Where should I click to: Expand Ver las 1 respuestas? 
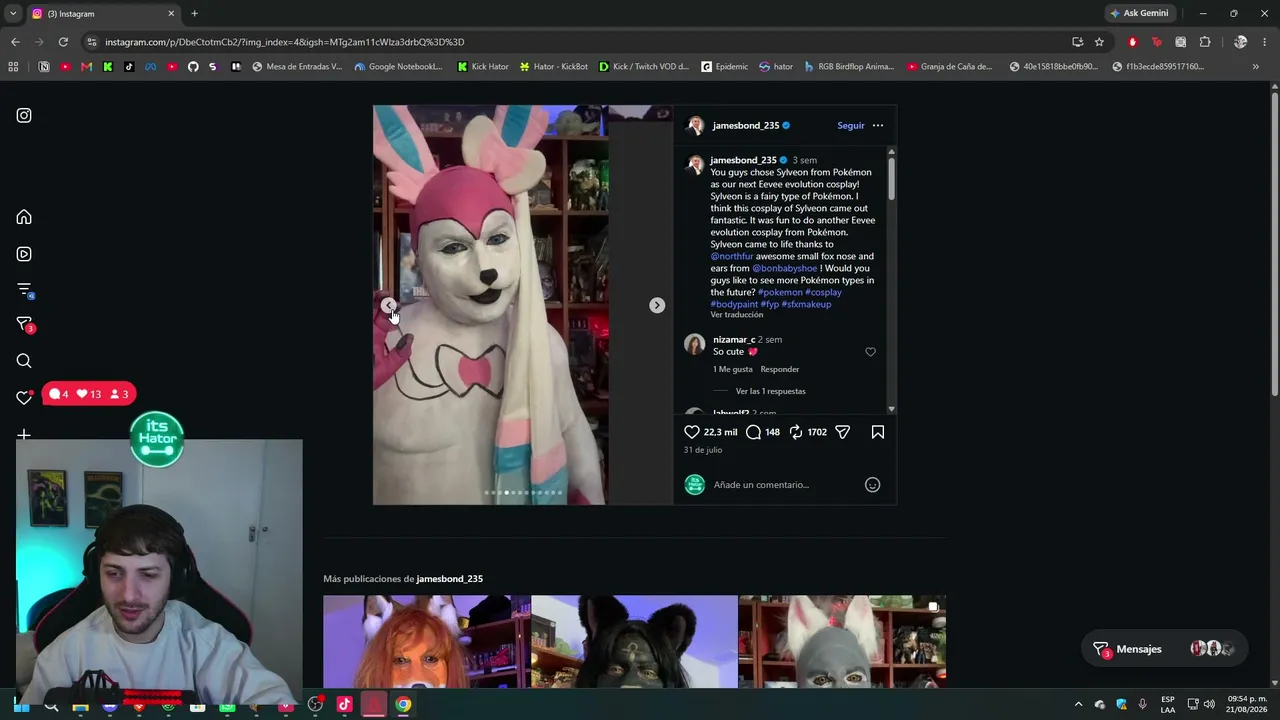coord(770,392)
